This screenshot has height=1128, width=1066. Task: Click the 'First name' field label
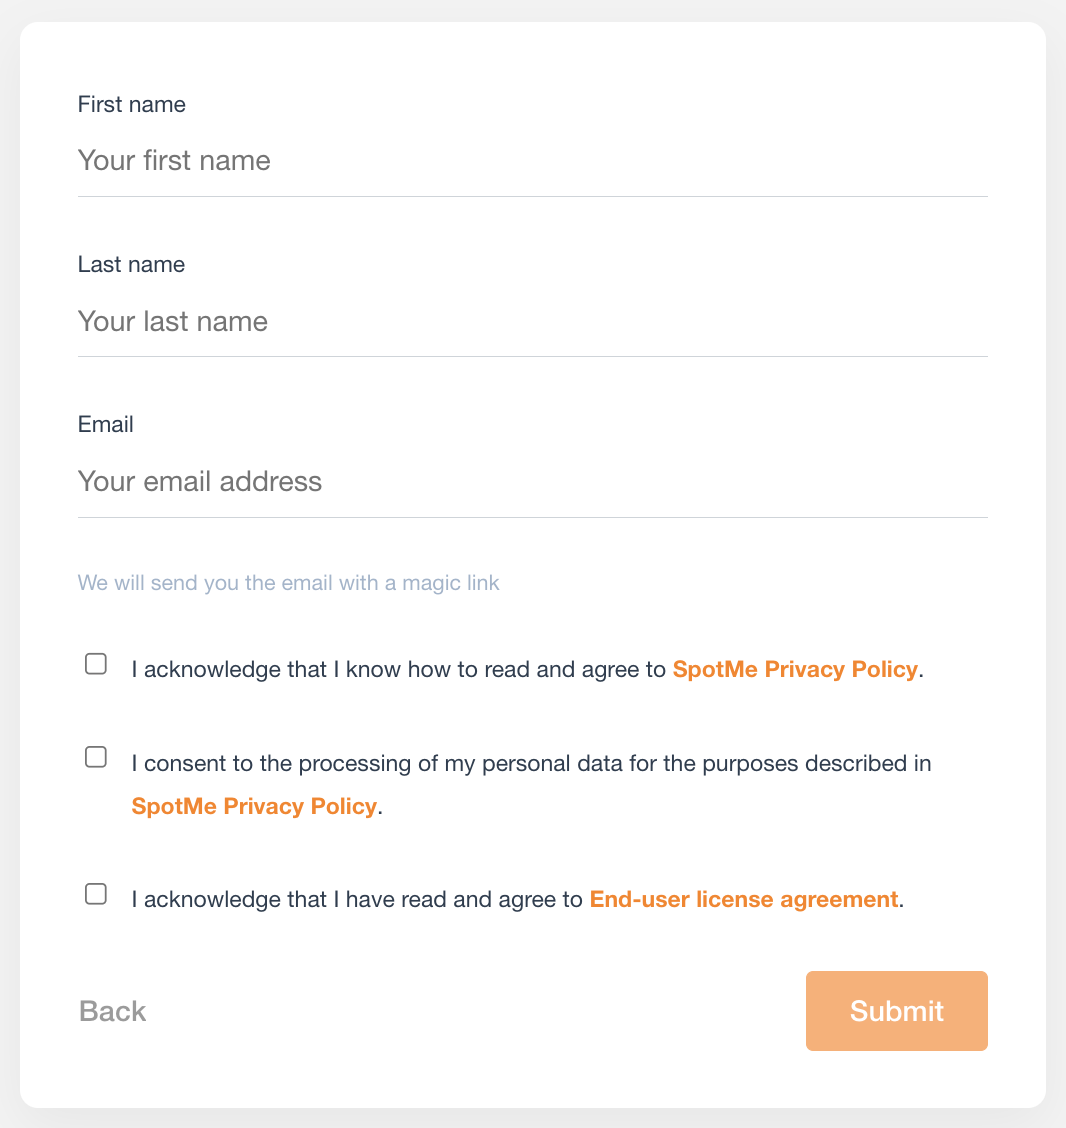pyautogui.click(x=132, y=104)
